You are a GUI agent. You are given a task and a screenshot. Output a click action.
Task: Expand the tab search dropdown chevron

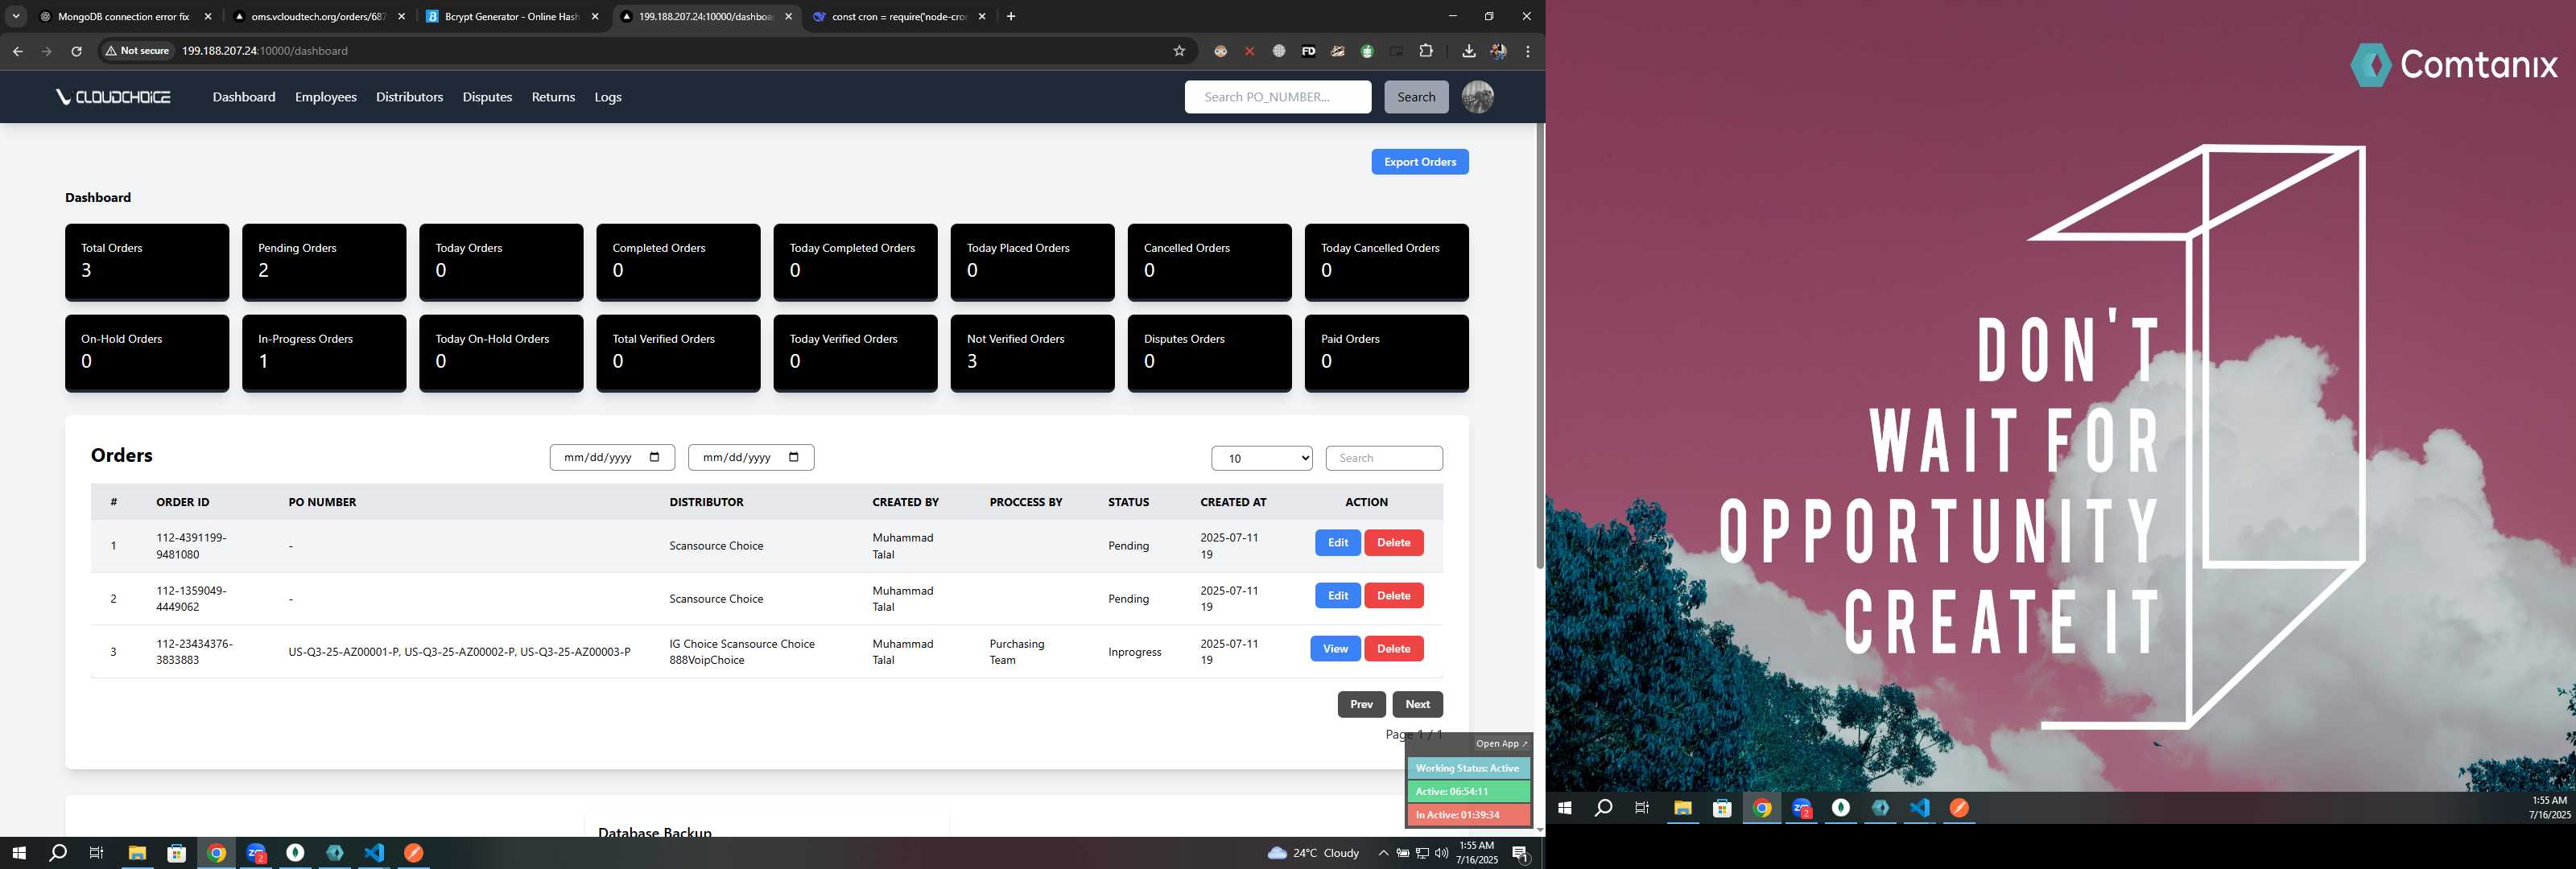pos(16,16)
